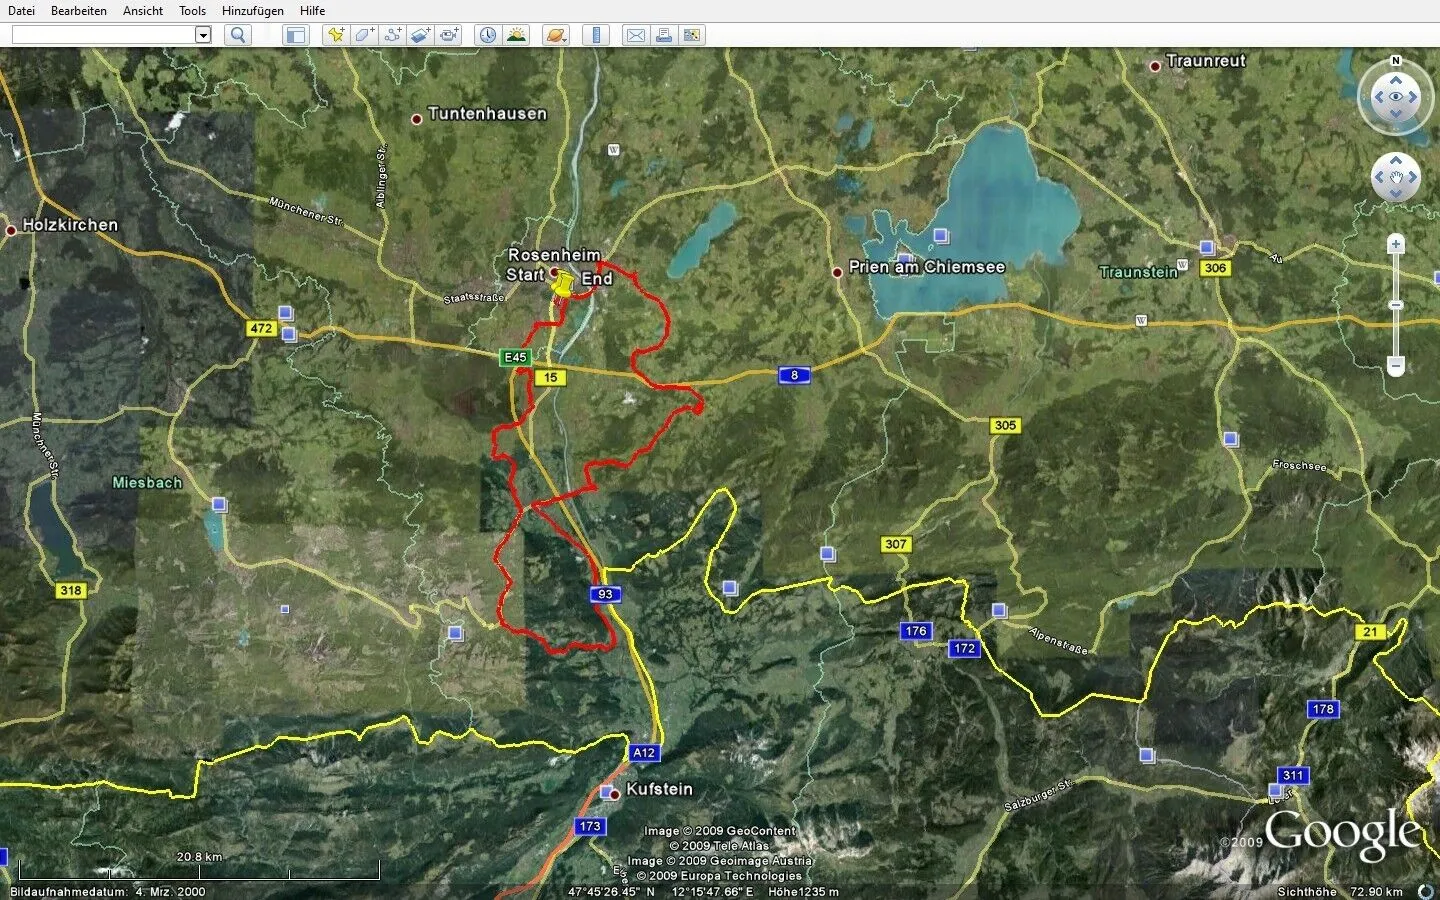Select the add path tool
The image size is (1440, 900).
point(392,35)
